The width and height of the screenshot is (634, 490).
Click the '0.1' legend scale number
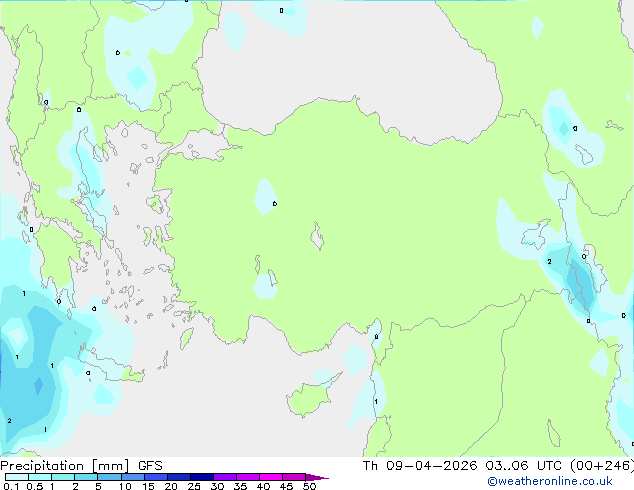point(11,486)
